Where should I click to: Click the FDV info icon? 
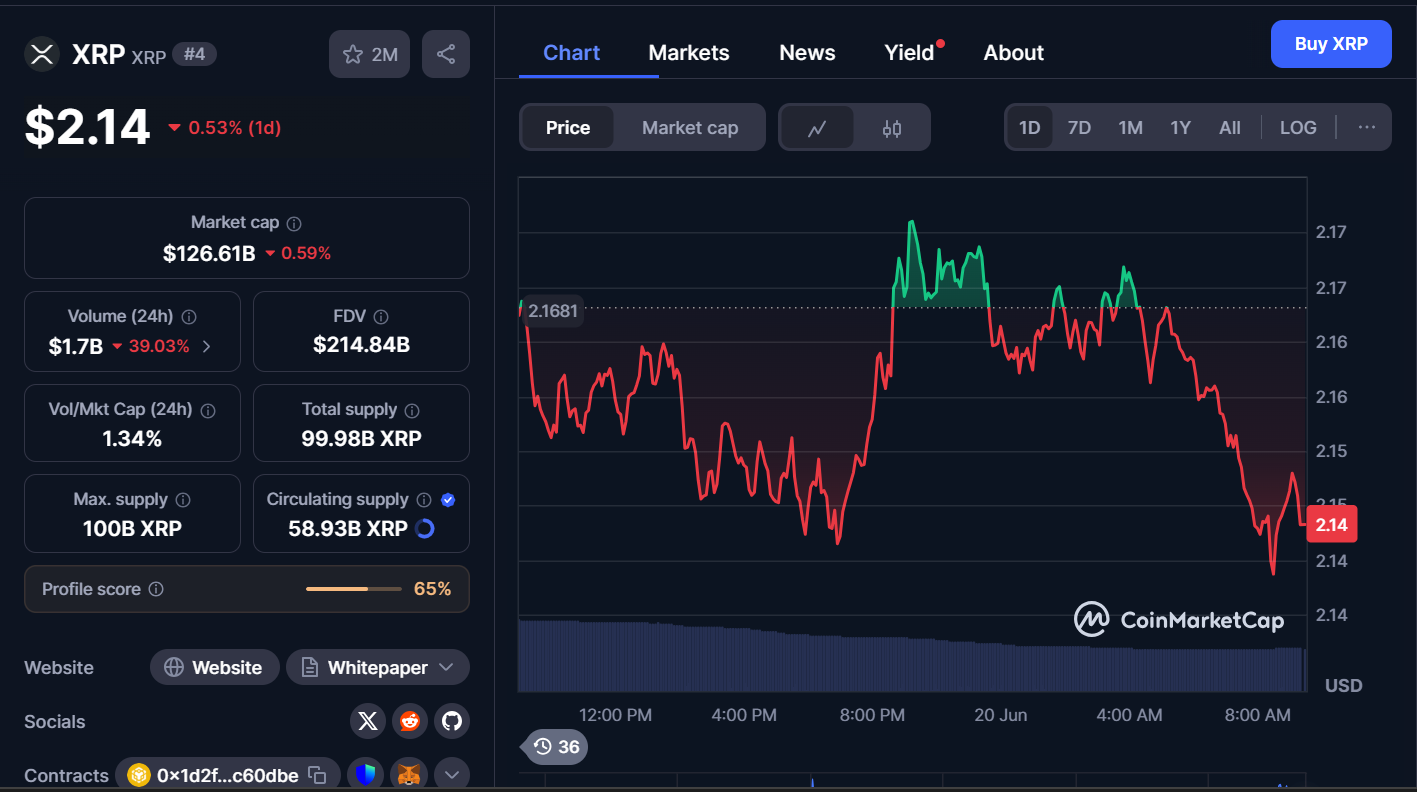[381, 317]
